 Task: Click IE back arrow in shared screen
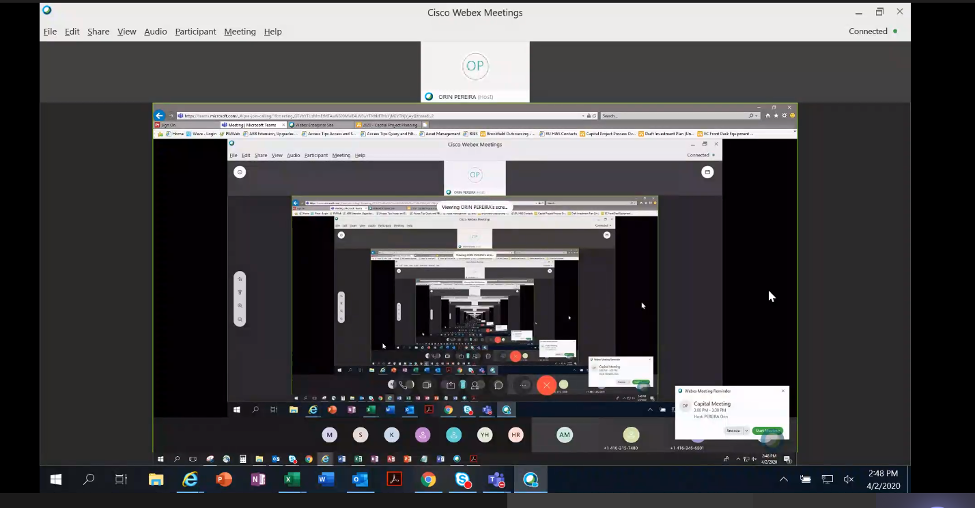point(160,115)
